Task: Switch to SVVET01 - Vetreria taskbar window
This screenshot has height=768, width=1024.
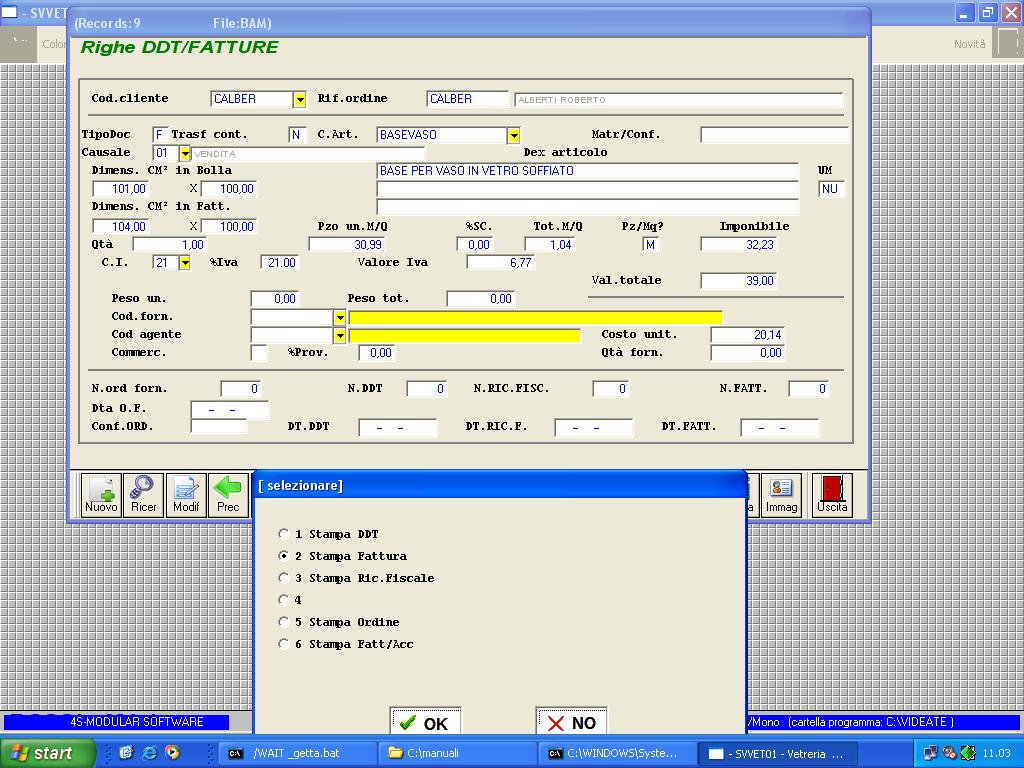Action: click(x=777, y=753)
